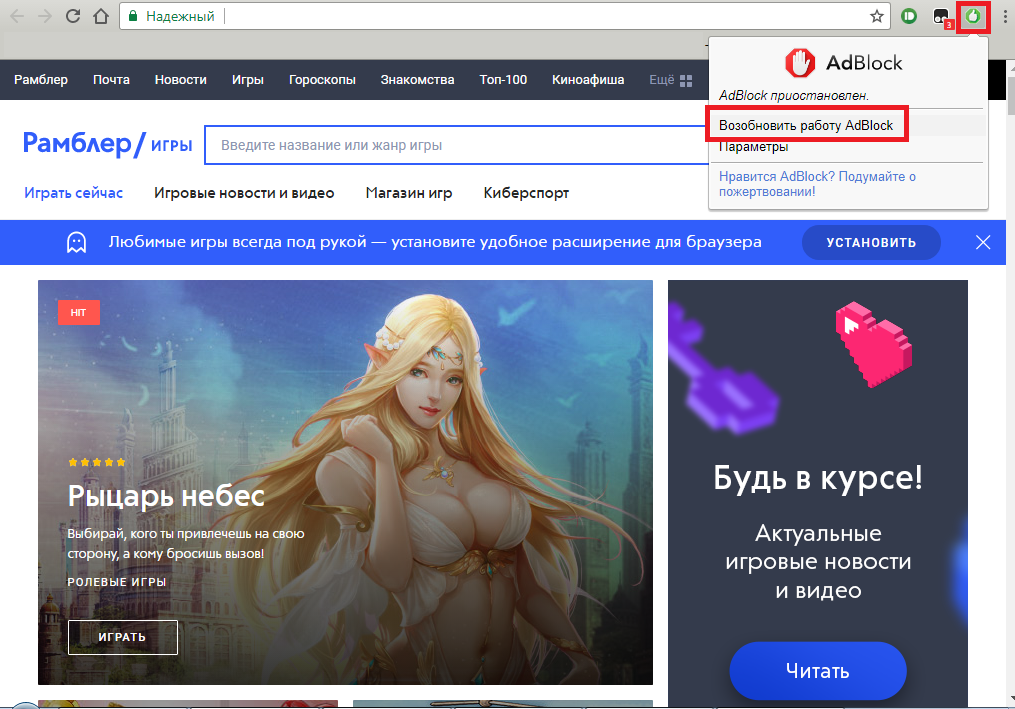Screen dimensions: 1015x709
Task: Open AdBlock 'Параметры' menu item
Action: tap(754, 148)
